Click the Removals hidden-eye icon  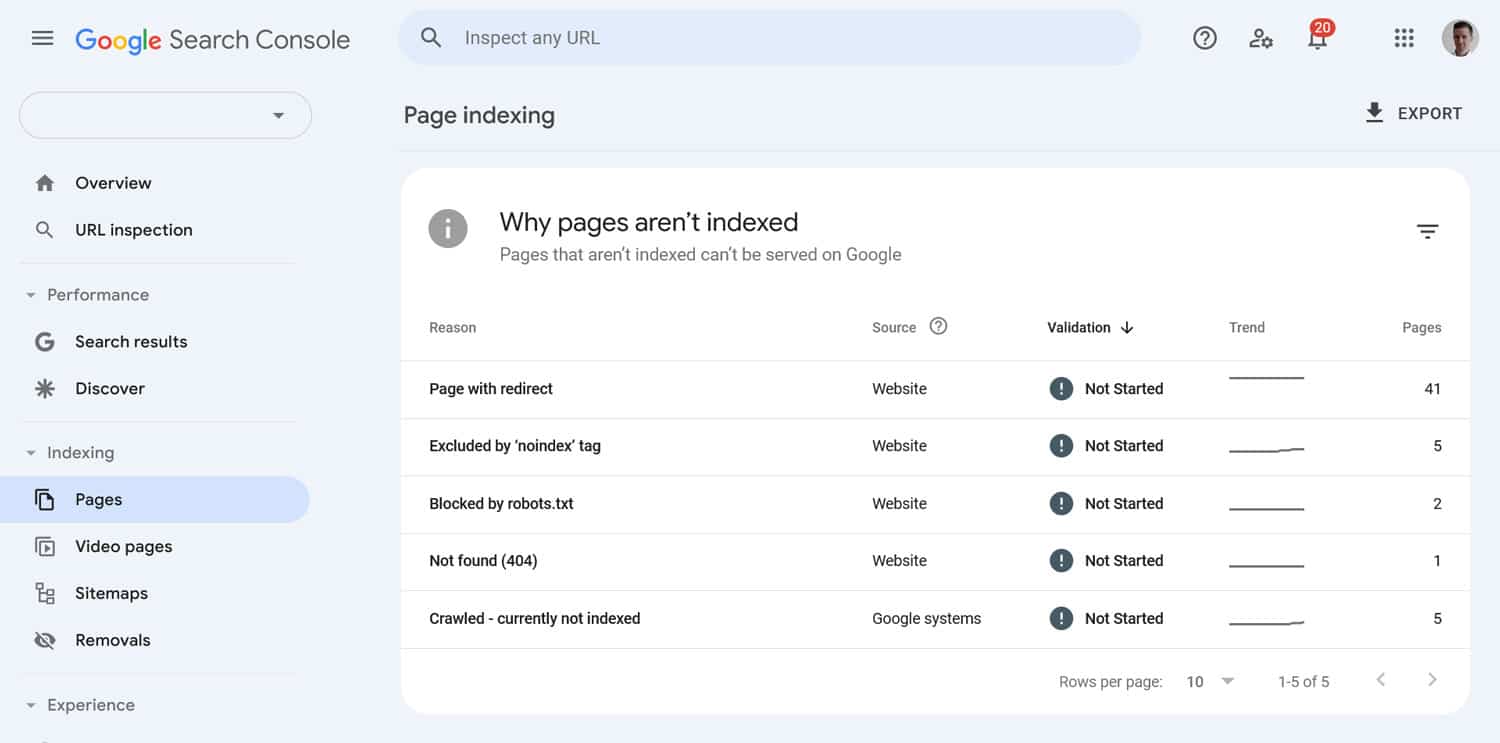[x=44, y=639]
